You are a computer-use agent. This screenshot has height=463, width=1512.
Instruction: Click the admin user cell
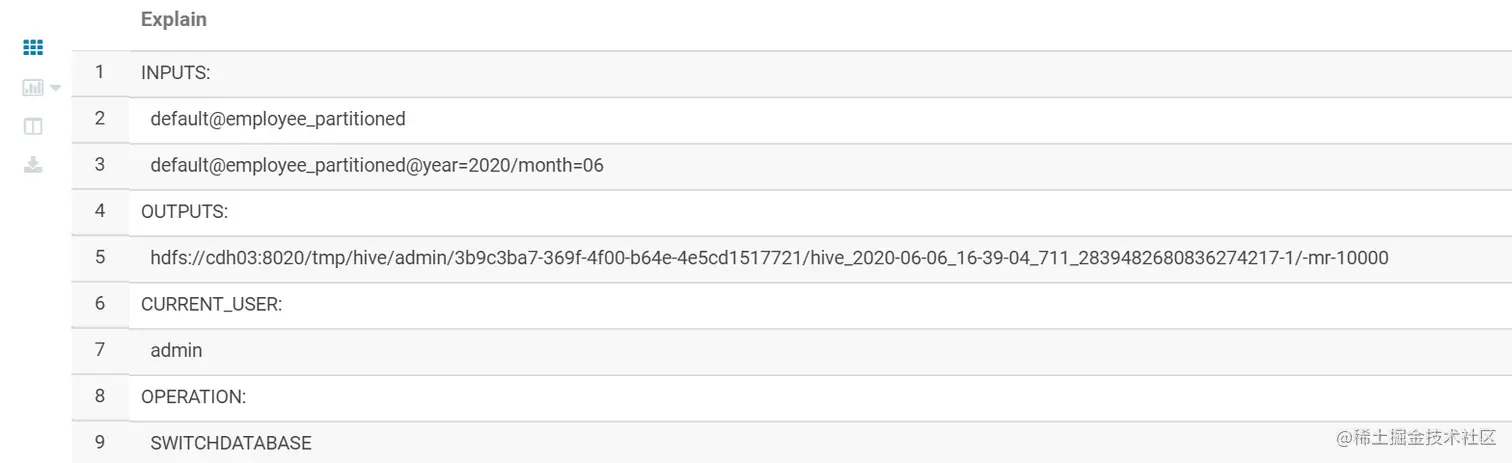[177, 350]
